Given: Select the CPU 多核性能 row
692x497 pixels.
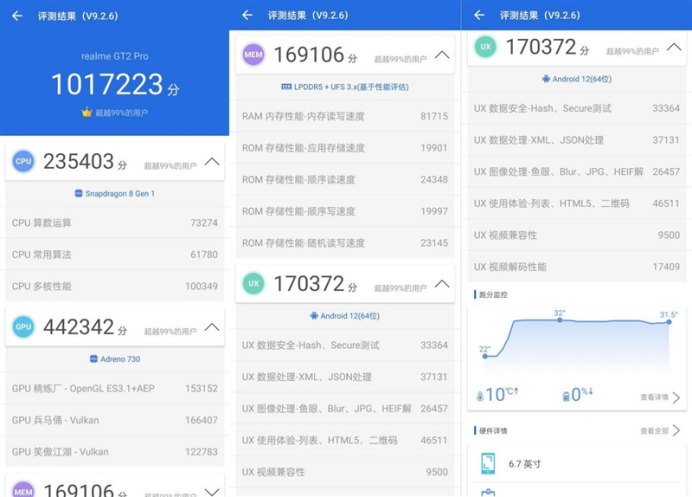Looking at the screenshot, I should tap(115, 286).
